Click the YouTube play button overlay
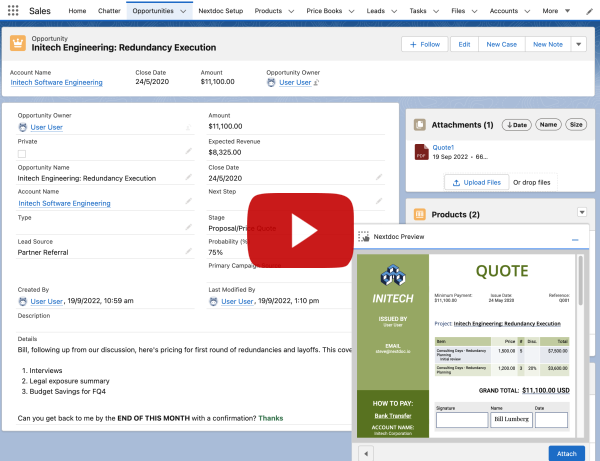 (300, 229)
